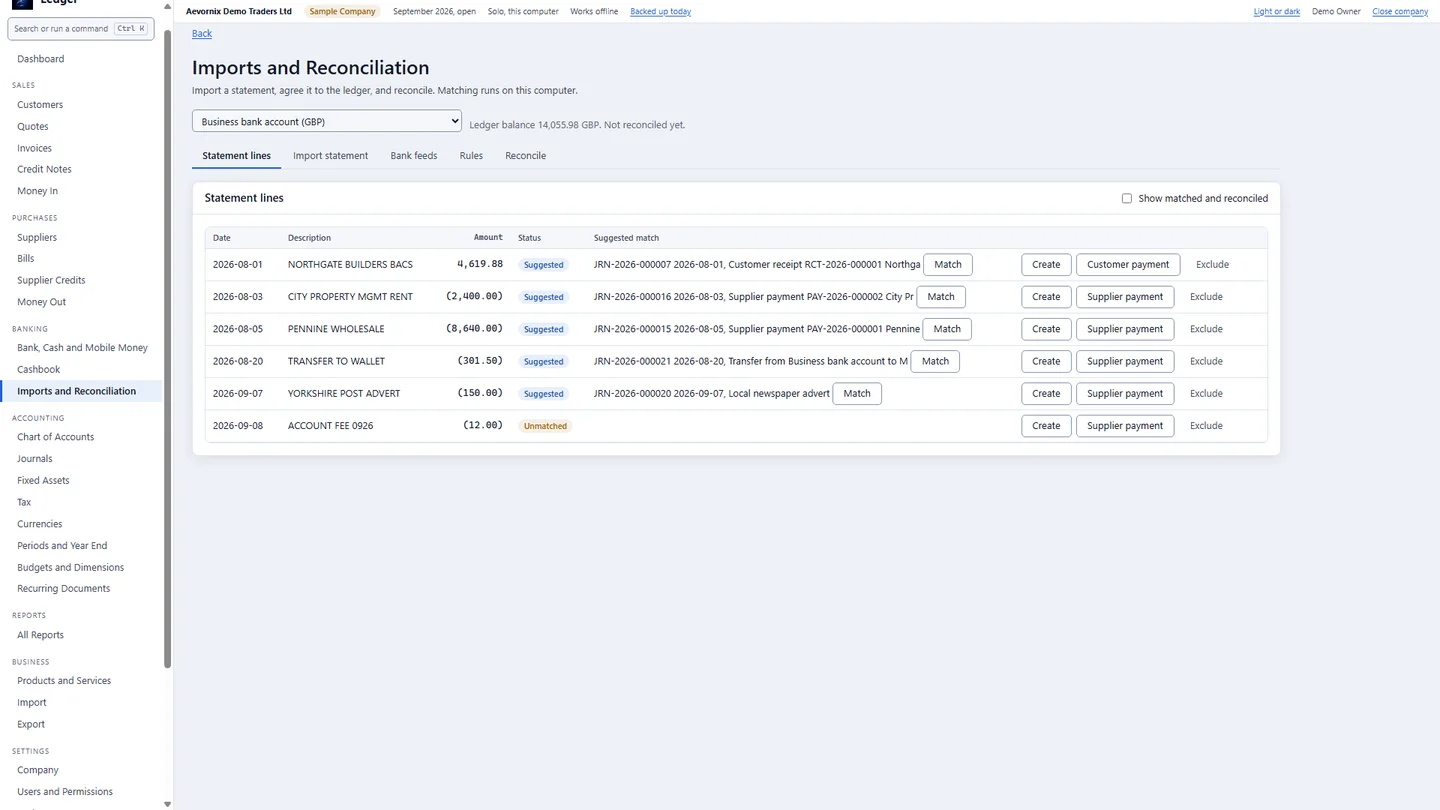1440x810 pixels.
Task: Exclude the ACCOUNT FEE 0926 line
Action: (x=1206, y=426)
